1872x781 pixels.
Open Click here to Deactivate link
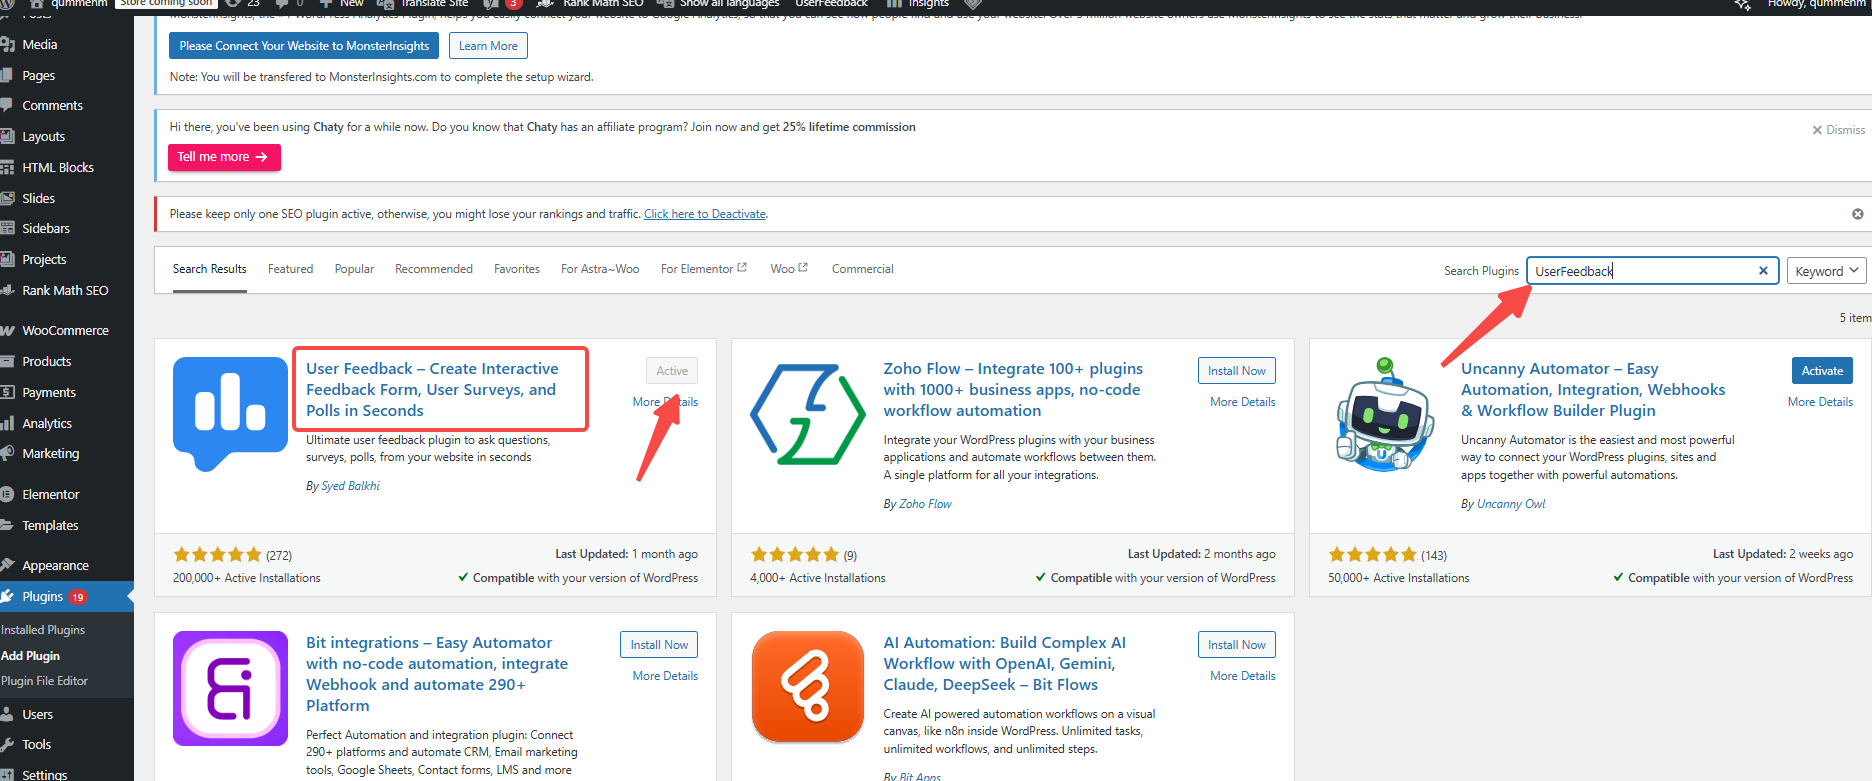704,214
